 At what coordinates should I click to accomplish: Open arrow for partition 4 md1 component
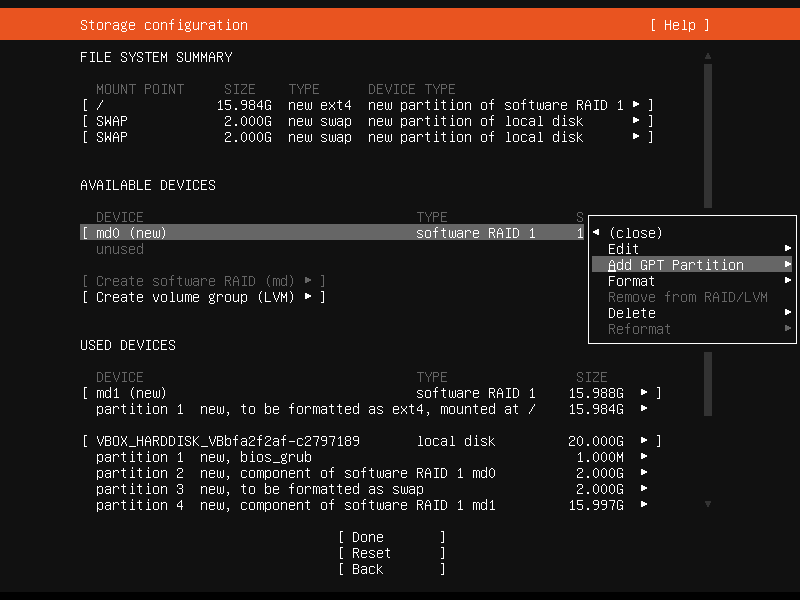point(644,504)
